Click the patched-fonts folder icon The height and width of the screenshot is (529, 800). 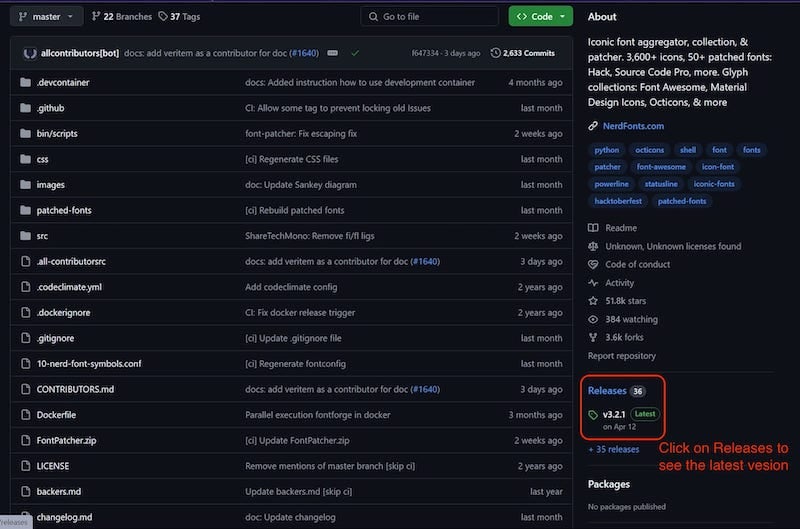(x=26, y=210)
